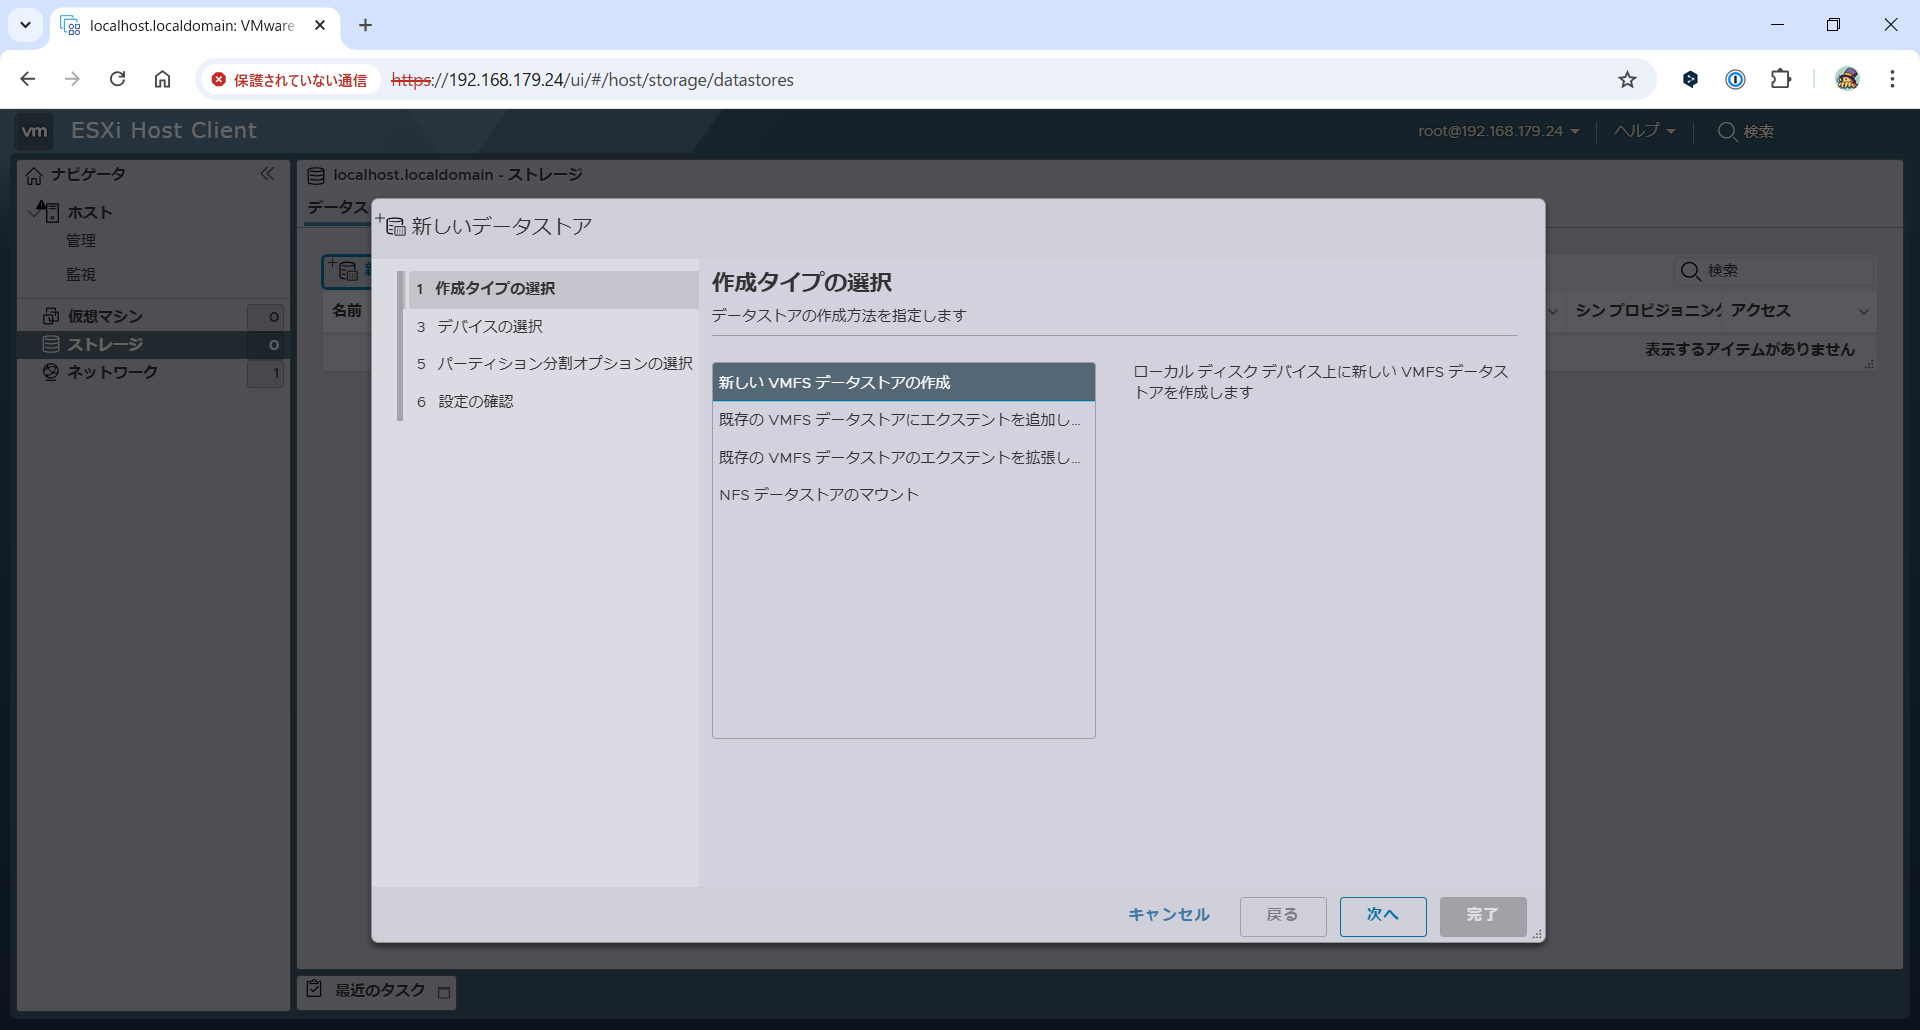The height and width of the screenshot is (1030, 1920).
Task: Open the ヘルプ dropdown menu
Action: (1644, 131)
